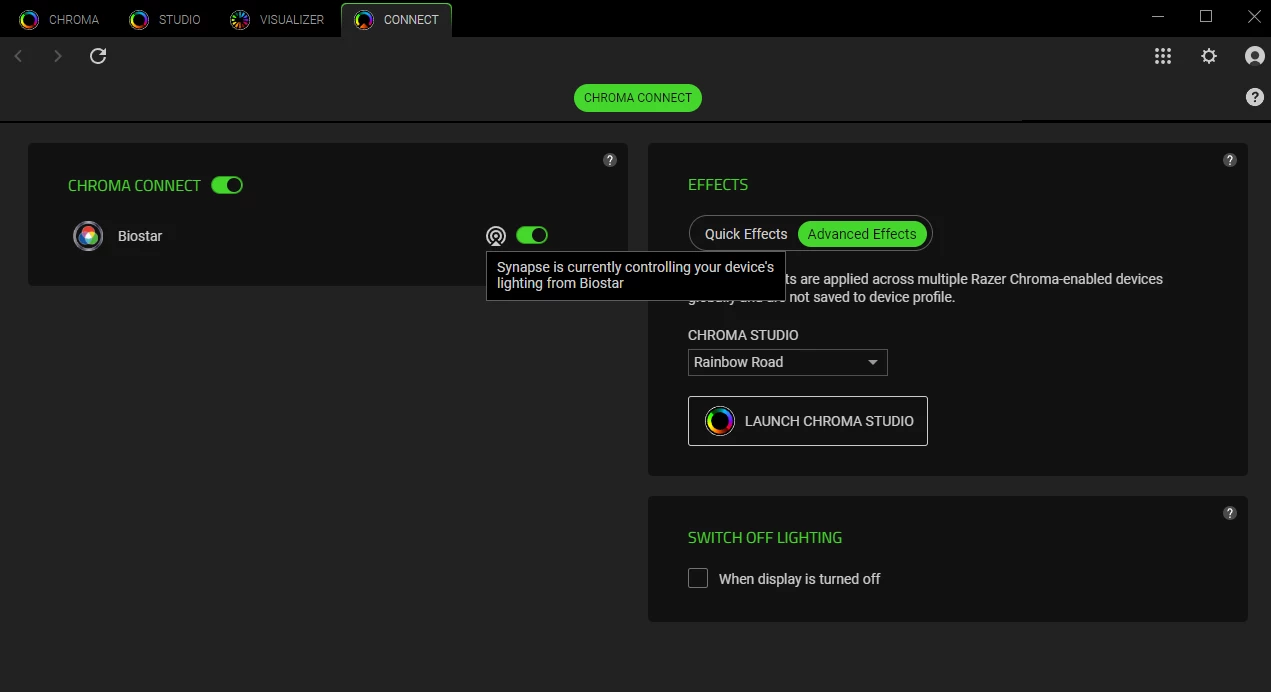The width and height of the screenshot is (1271, 692).
Task: Open help for the Effects panel
Action: click(1230, 160)
